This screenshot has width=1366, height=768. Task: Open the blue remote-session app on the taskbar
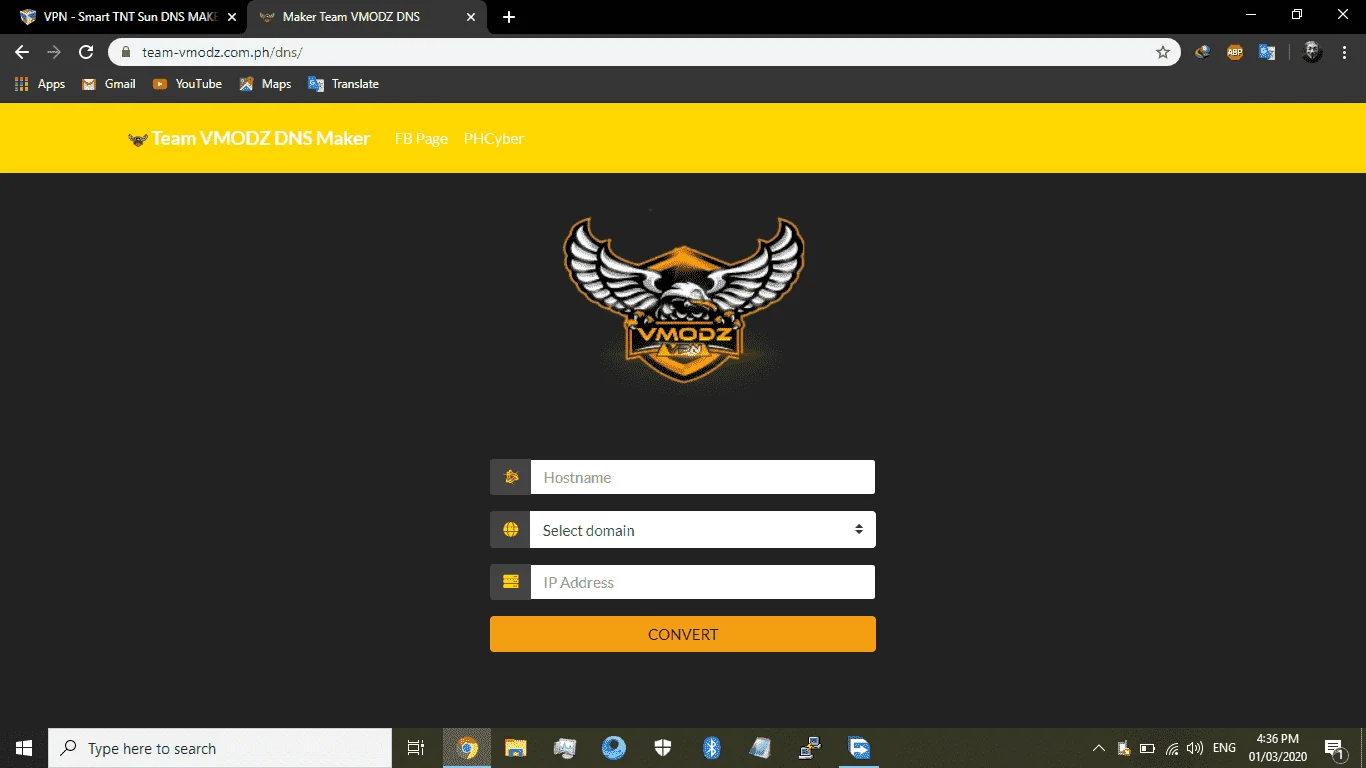click(x=859, y=748)
